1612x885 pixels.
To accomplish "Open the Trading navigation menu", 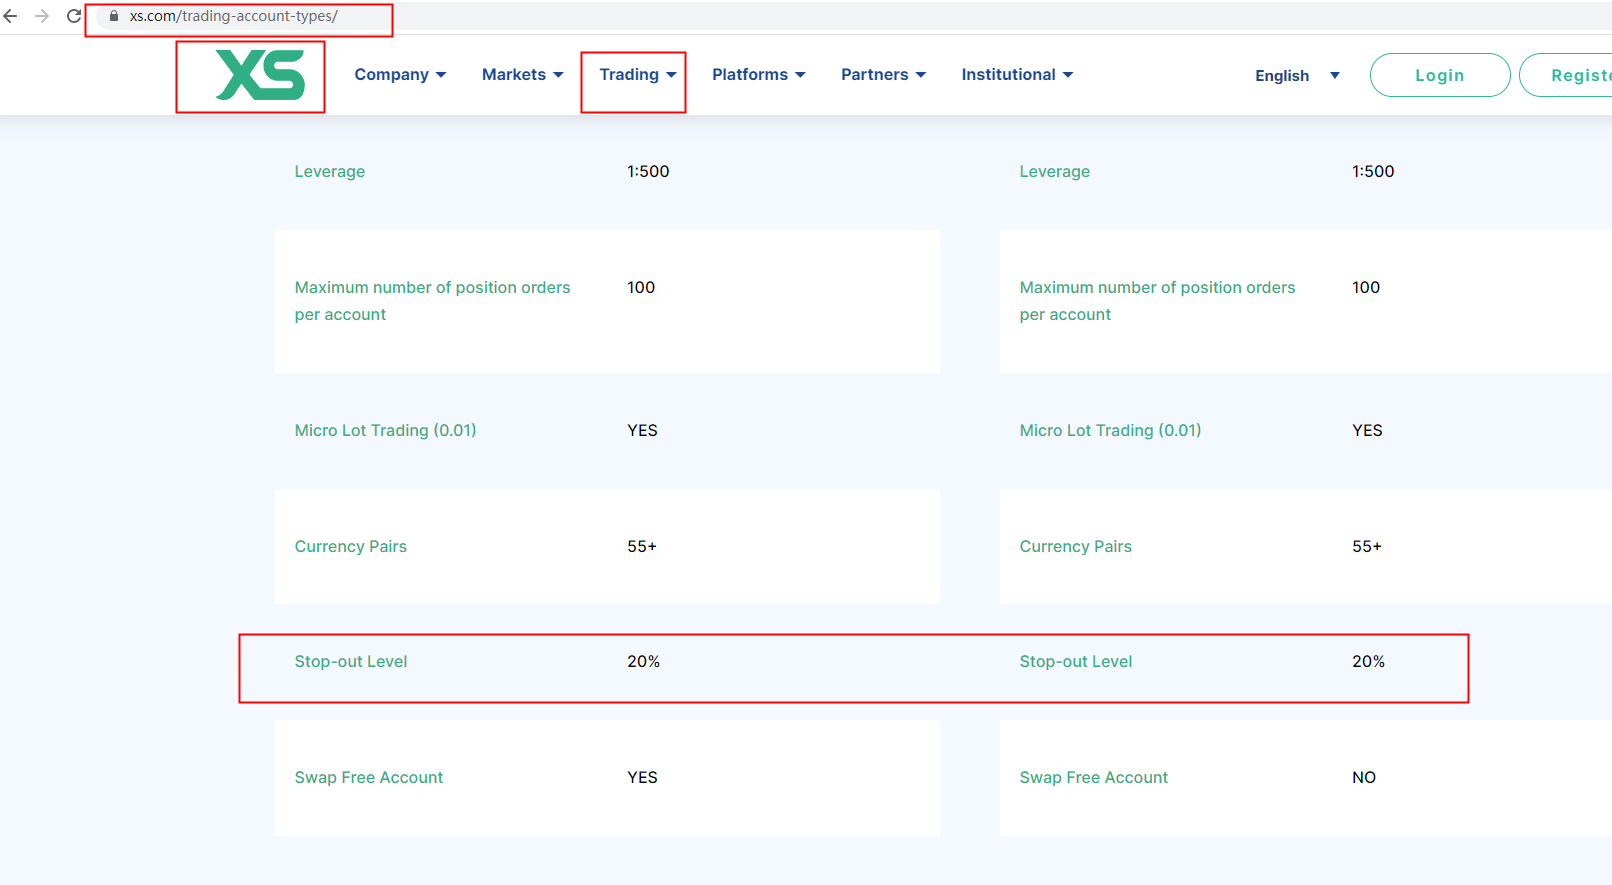I will (637, 75).
